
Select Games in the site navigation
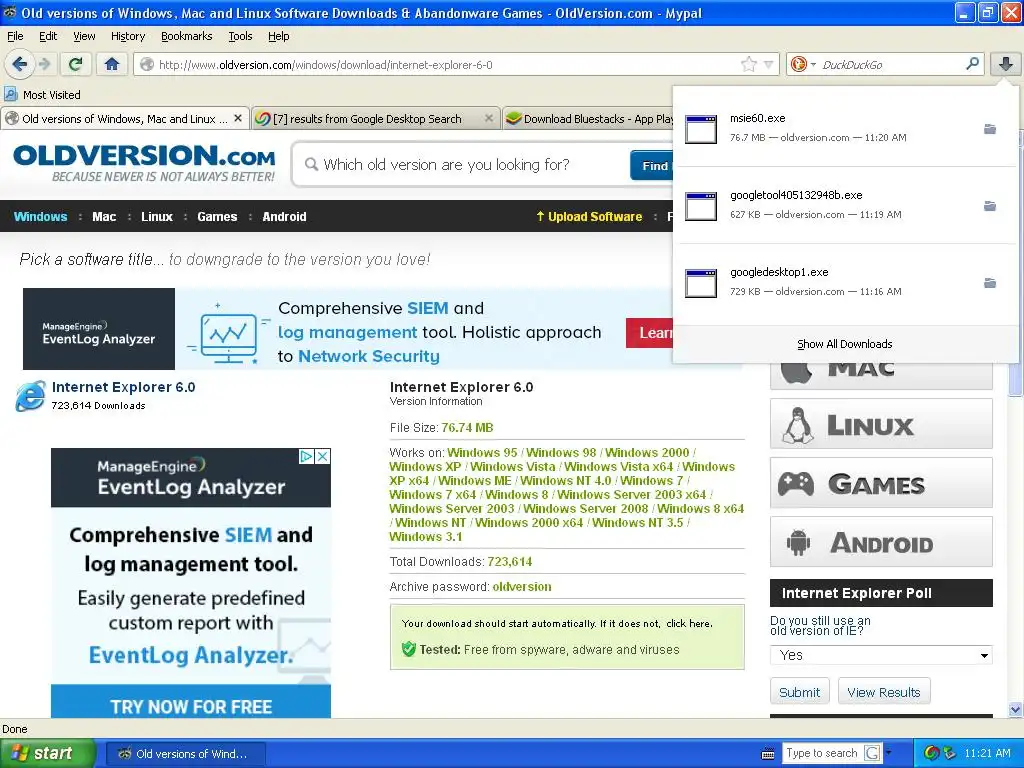coord(217,216)
